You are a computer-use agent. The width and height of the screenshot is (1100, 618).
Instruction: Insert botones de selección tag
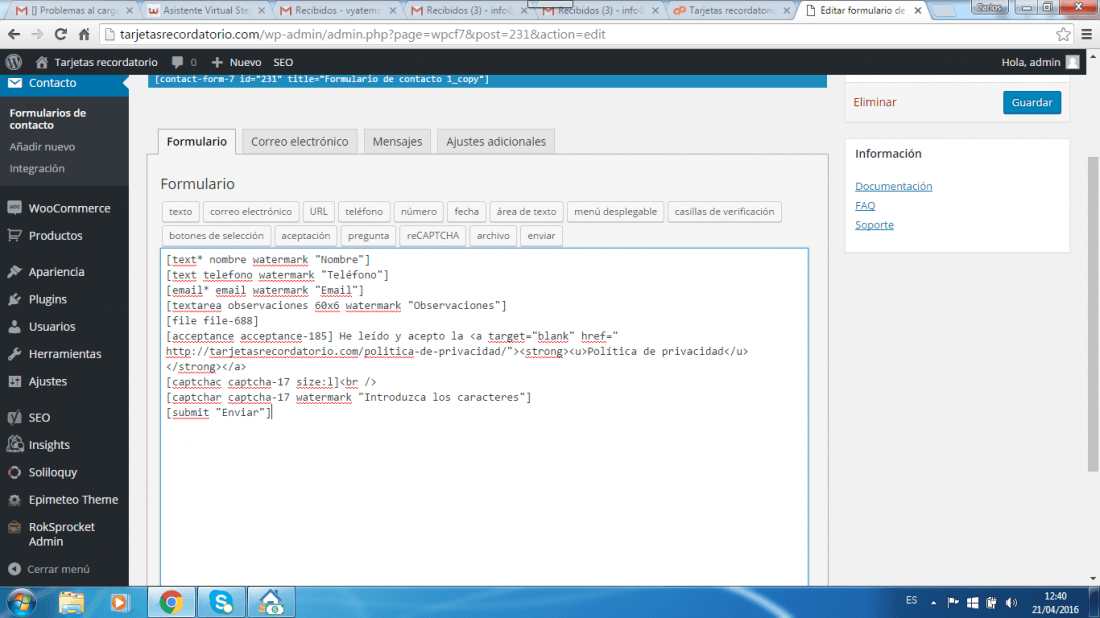tap(216, 236)
